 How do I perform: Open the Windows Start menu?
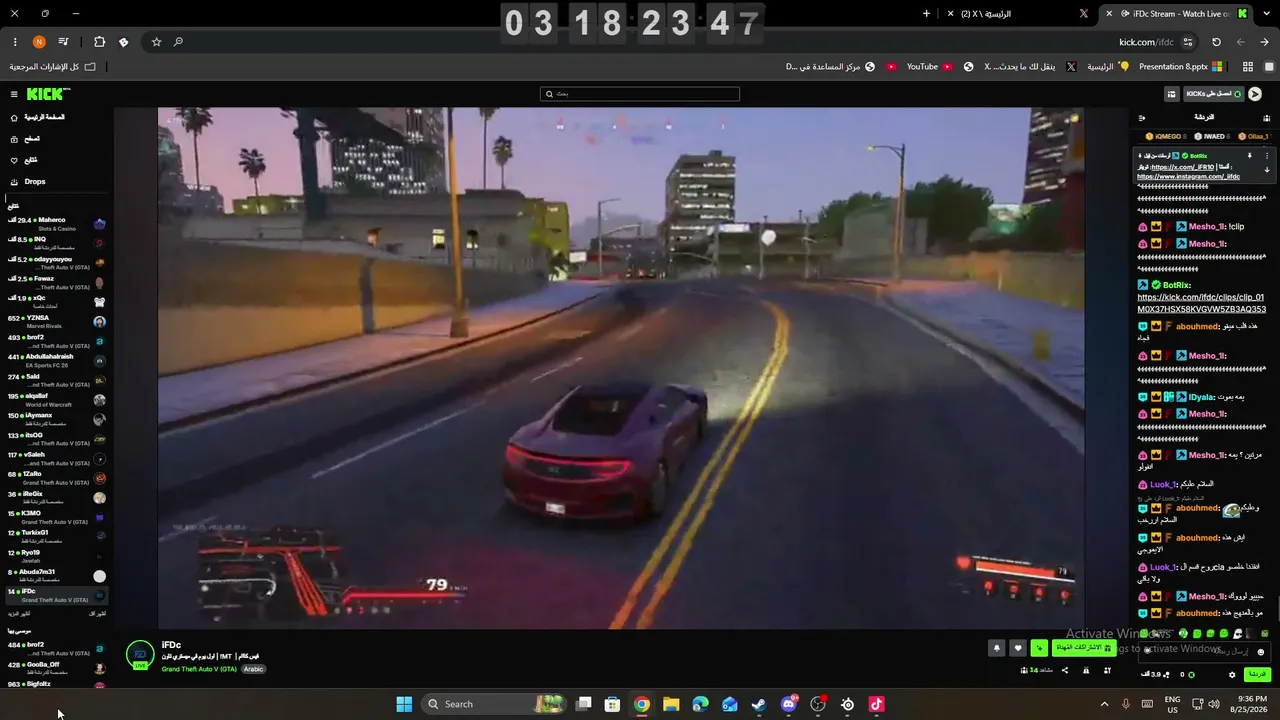404,704
